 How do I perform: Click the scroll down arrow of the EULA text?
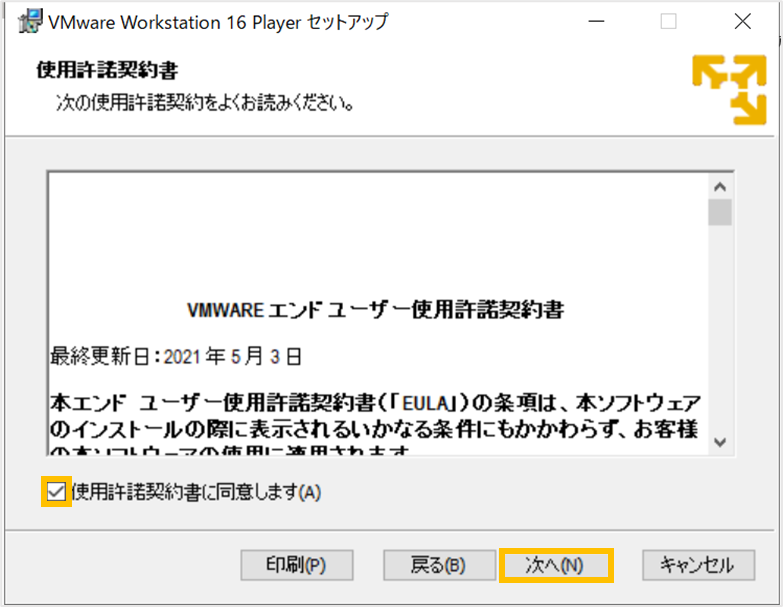coord(720,442)
